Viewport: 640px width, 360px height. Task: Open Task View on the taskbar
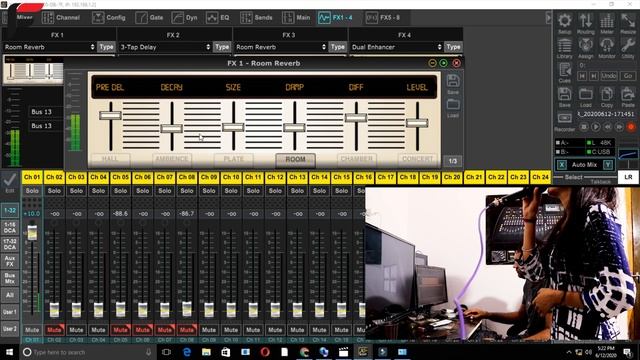click(x=166, y=352)
